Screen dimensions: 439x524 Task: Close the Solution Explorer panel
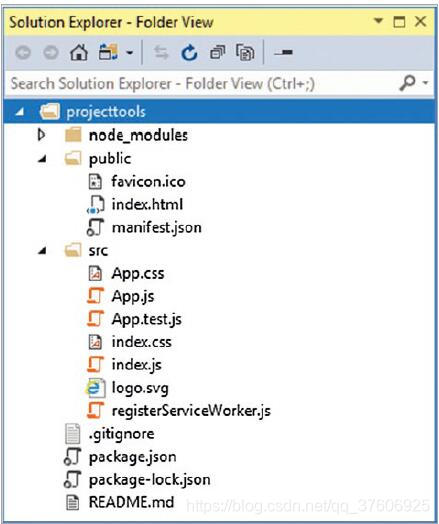click(x=421, y=22)
